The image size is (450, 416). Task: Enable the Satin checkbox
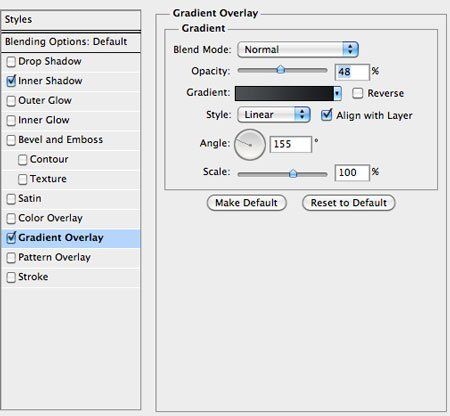11,199
